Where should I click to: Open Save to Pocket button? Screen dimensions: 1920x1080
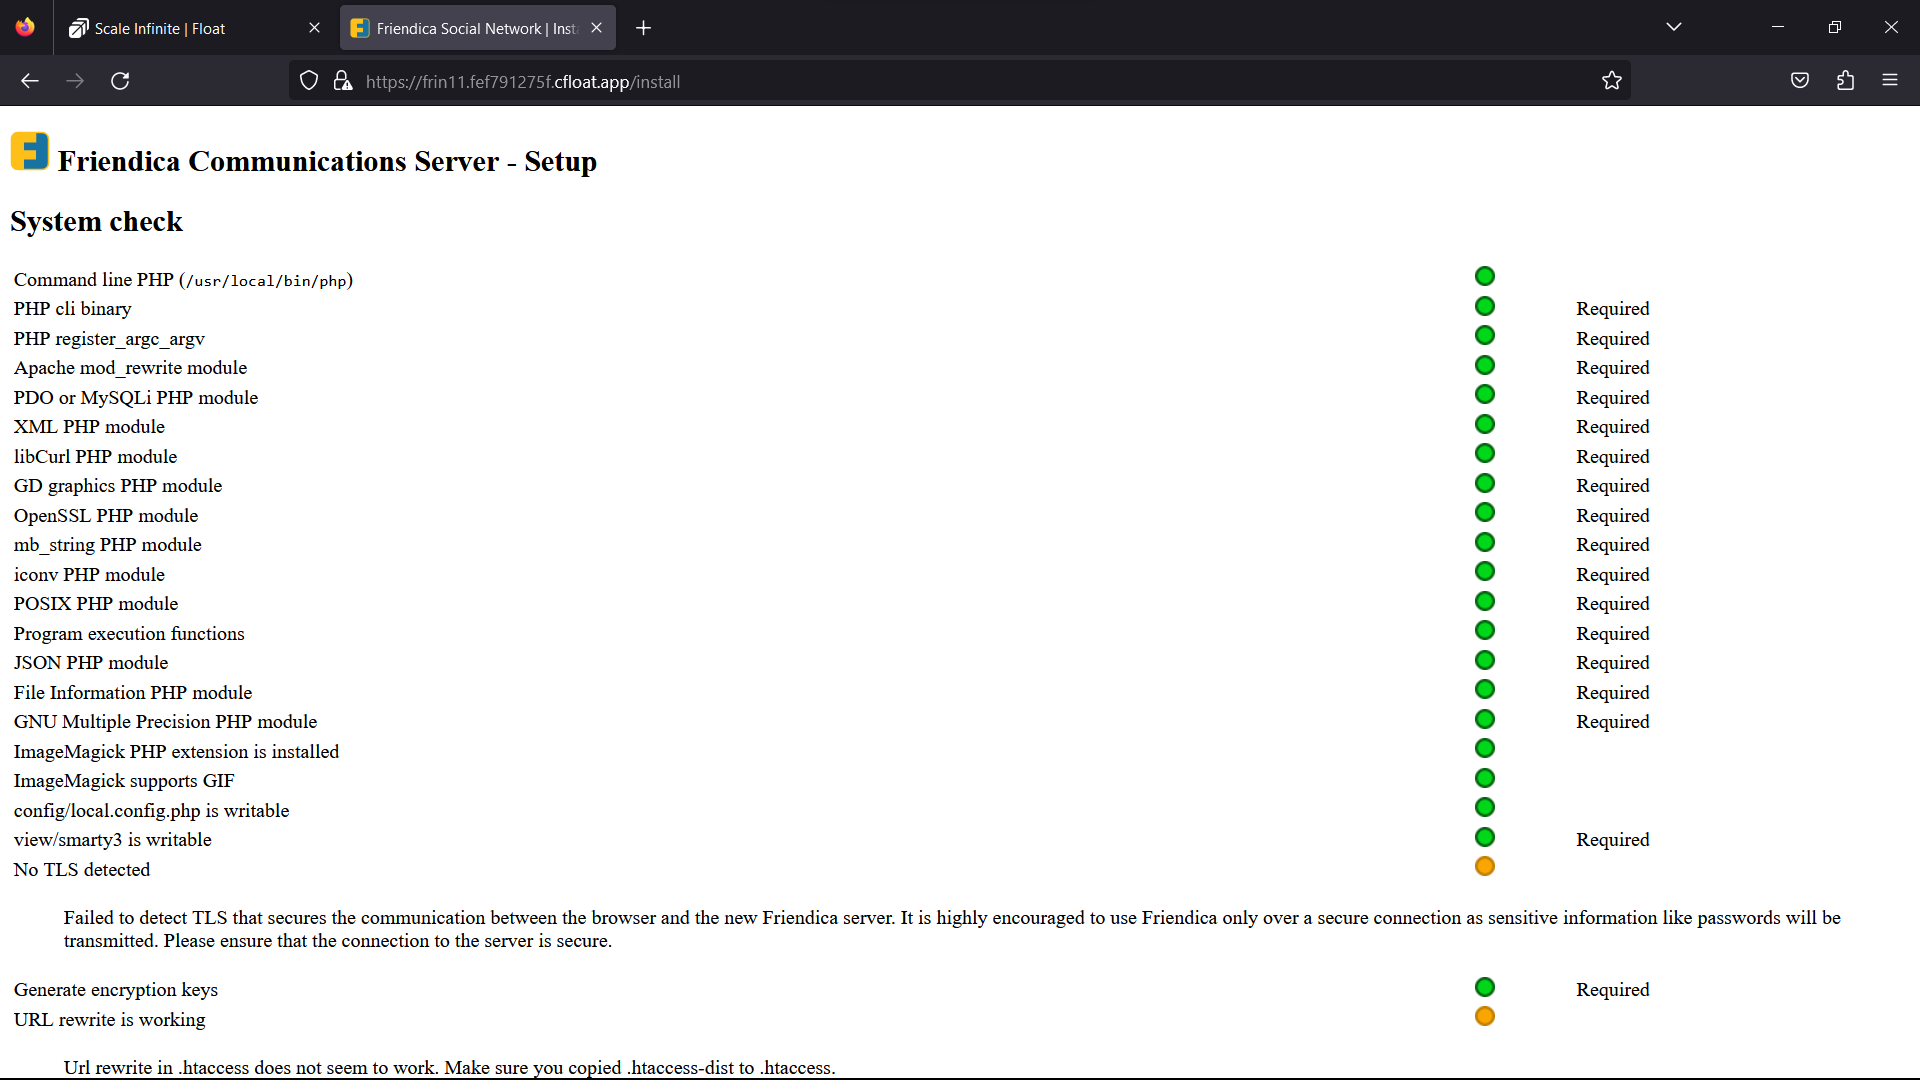(1800, 81)
